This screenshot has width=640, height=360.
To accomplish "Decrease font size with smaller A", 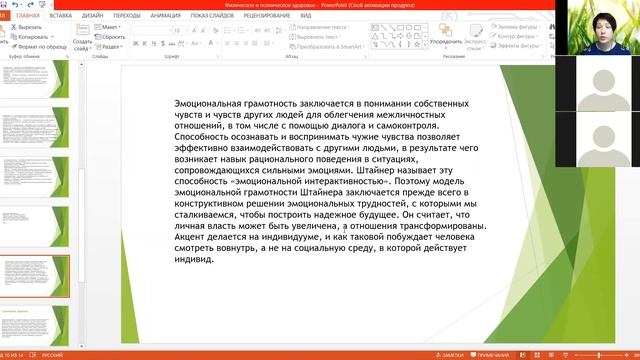I will [204, 31].
